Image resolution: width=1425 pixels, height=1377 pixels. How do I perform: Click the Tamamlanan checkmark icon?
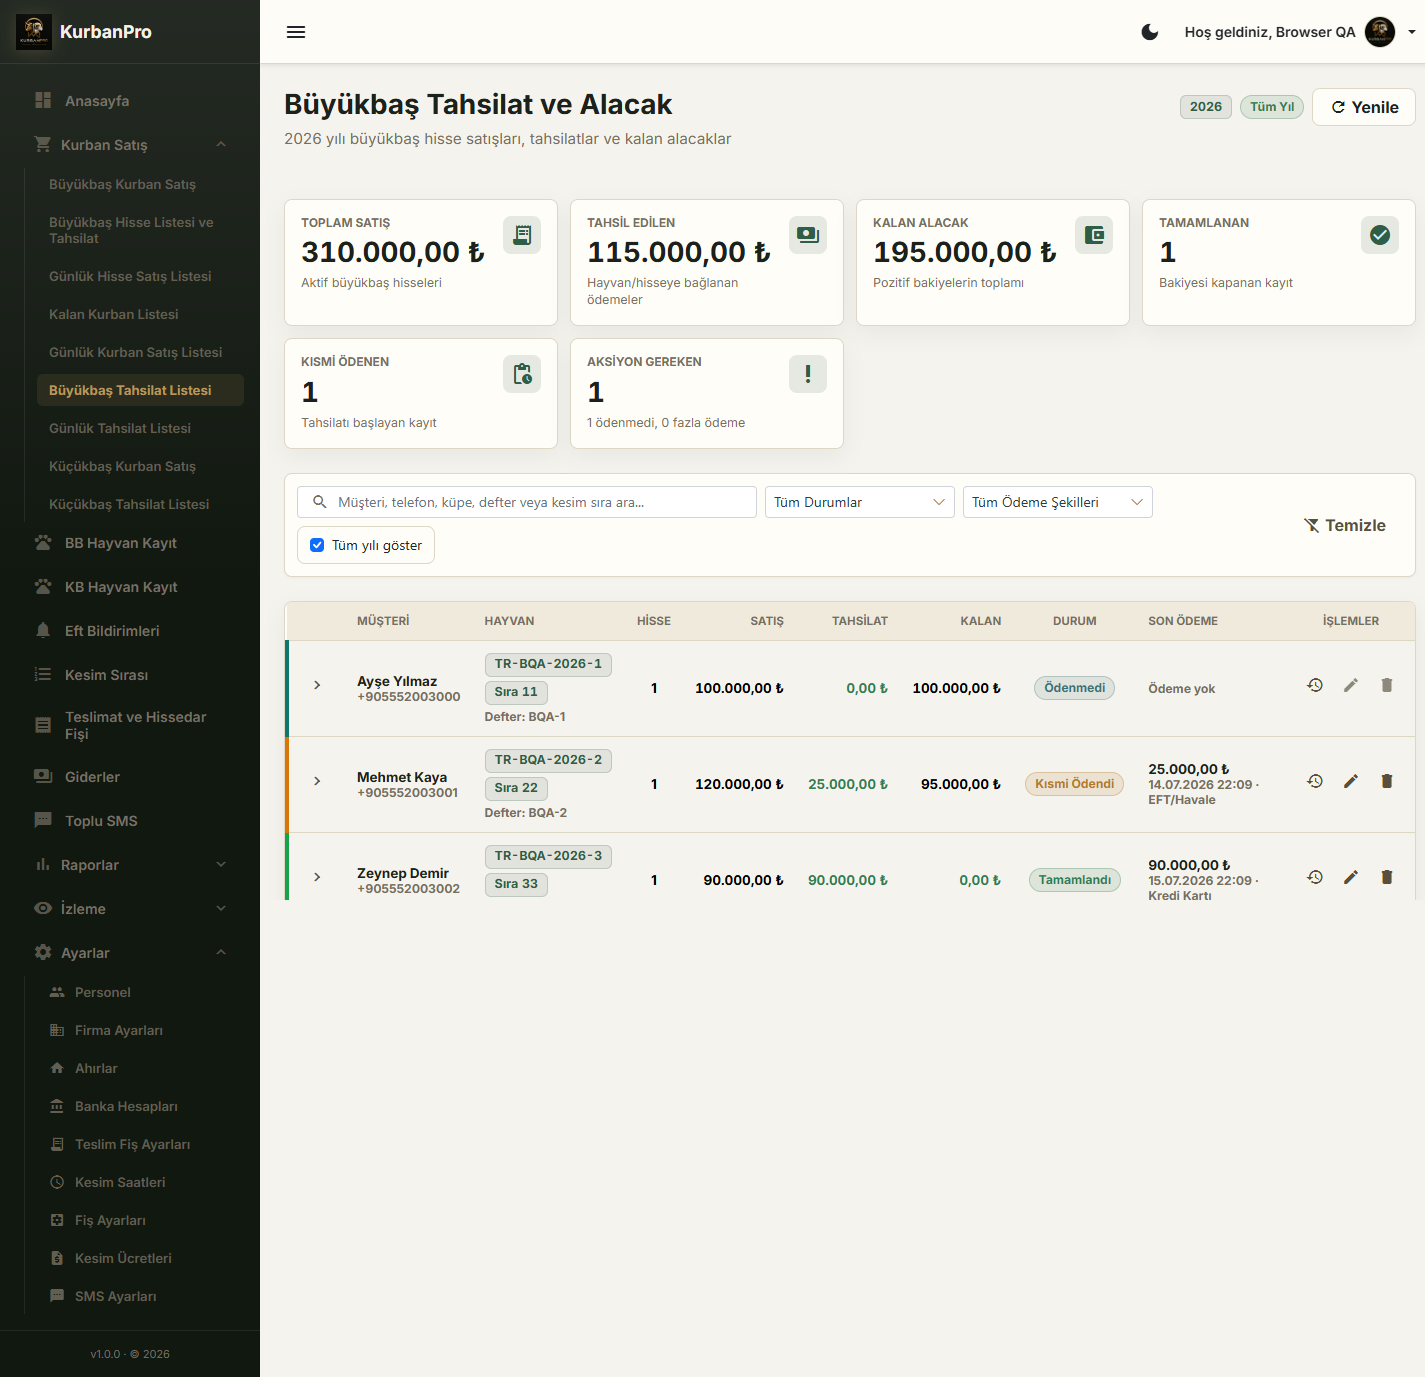point(1380,235)
